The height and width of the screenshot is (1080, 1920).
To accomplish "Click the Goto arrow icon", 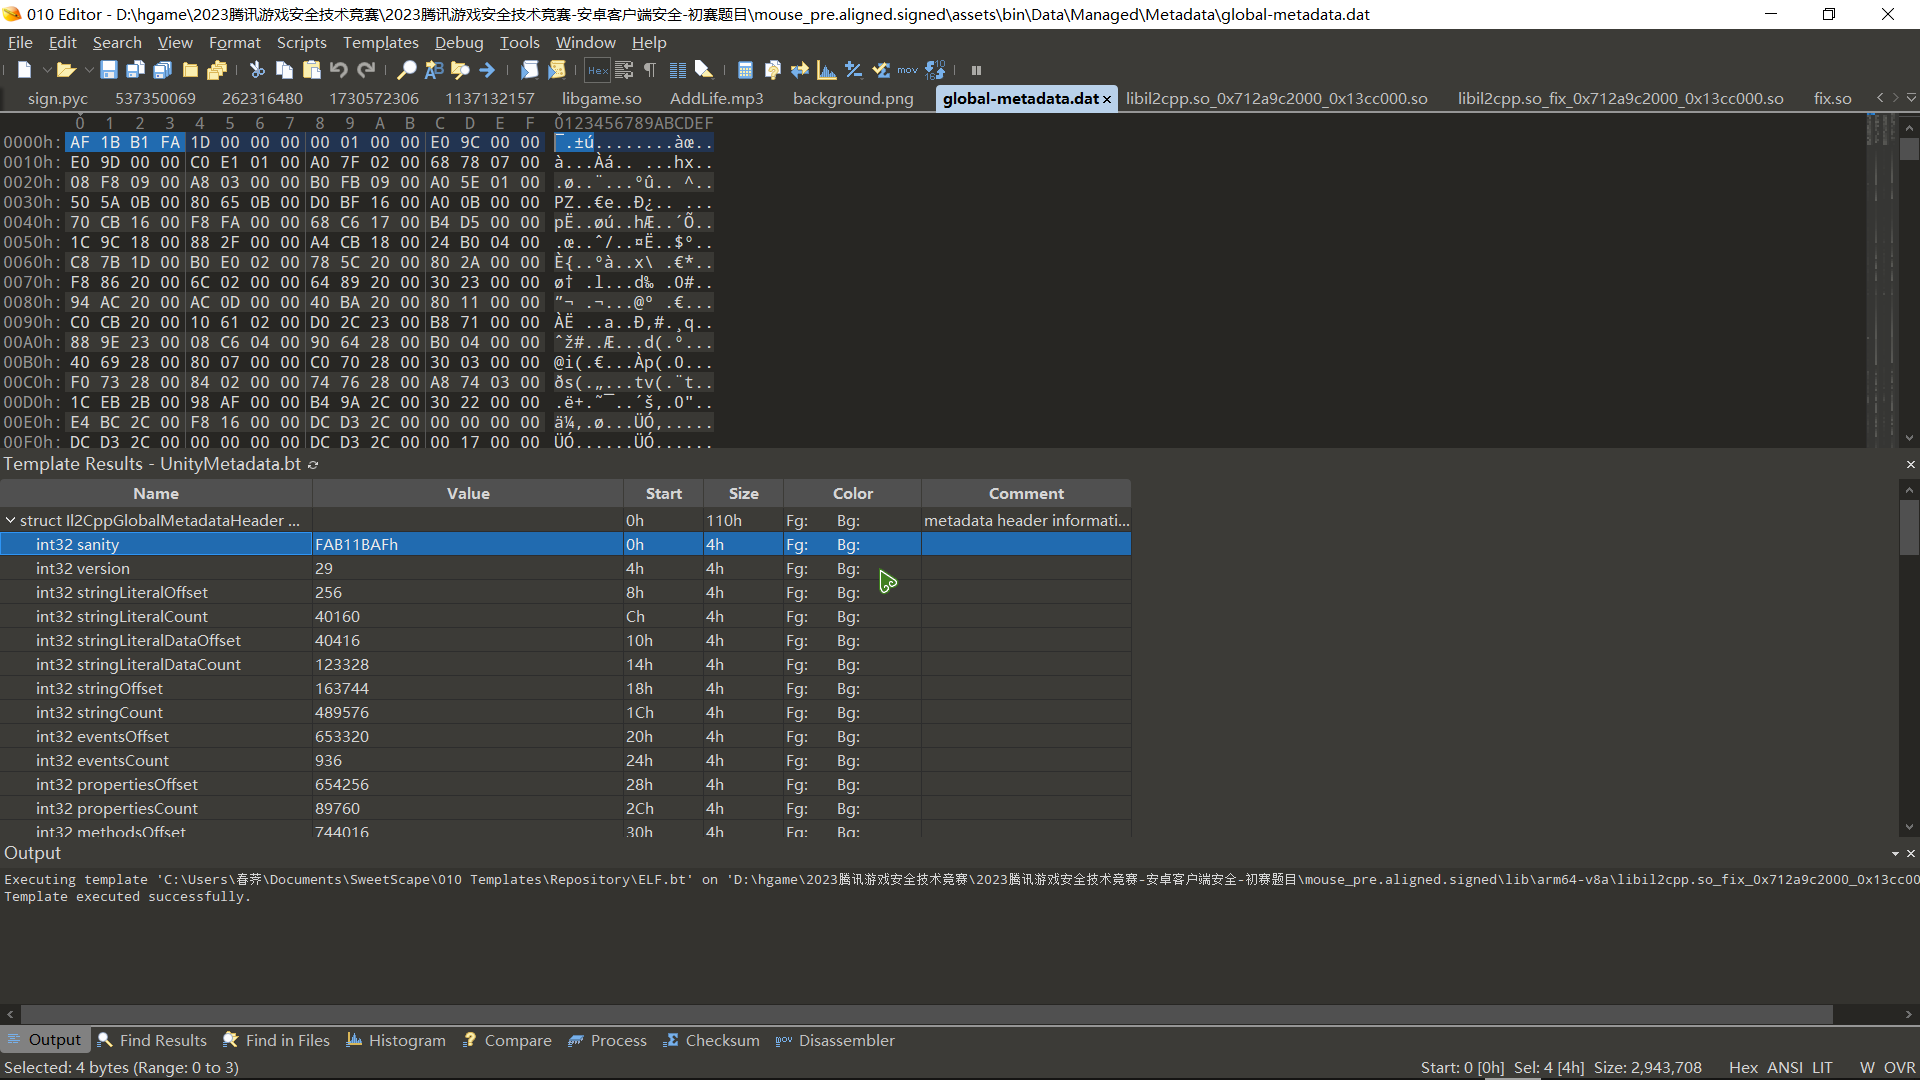I will [487, 70].
